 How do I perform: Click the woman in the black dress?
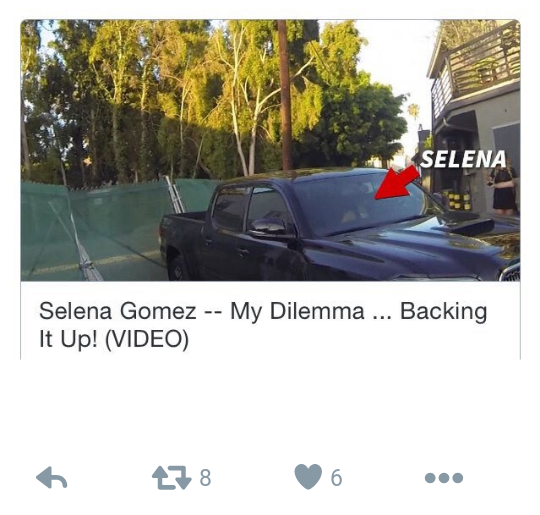click(x=504, y=189)
